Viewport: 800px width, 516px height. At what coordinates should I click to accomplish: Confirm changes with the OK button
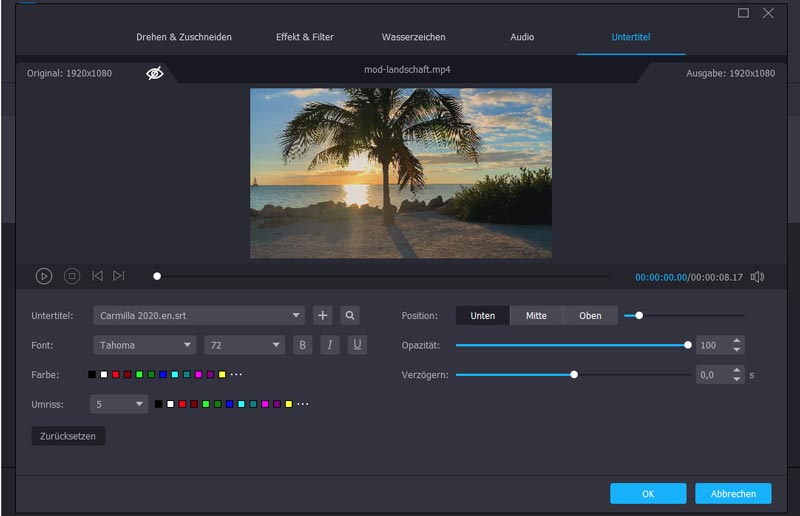coord(648,493)
